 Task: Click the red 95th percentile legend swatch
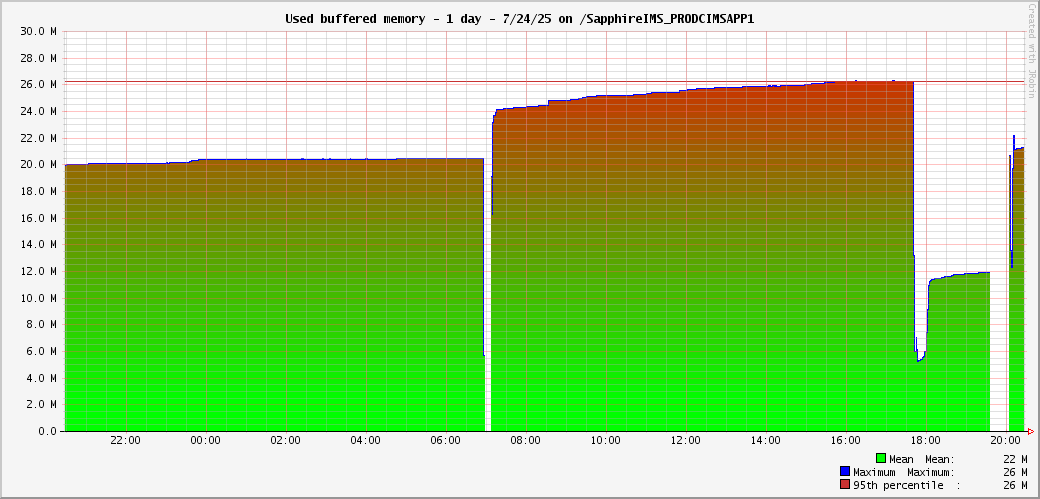[844, 485]
